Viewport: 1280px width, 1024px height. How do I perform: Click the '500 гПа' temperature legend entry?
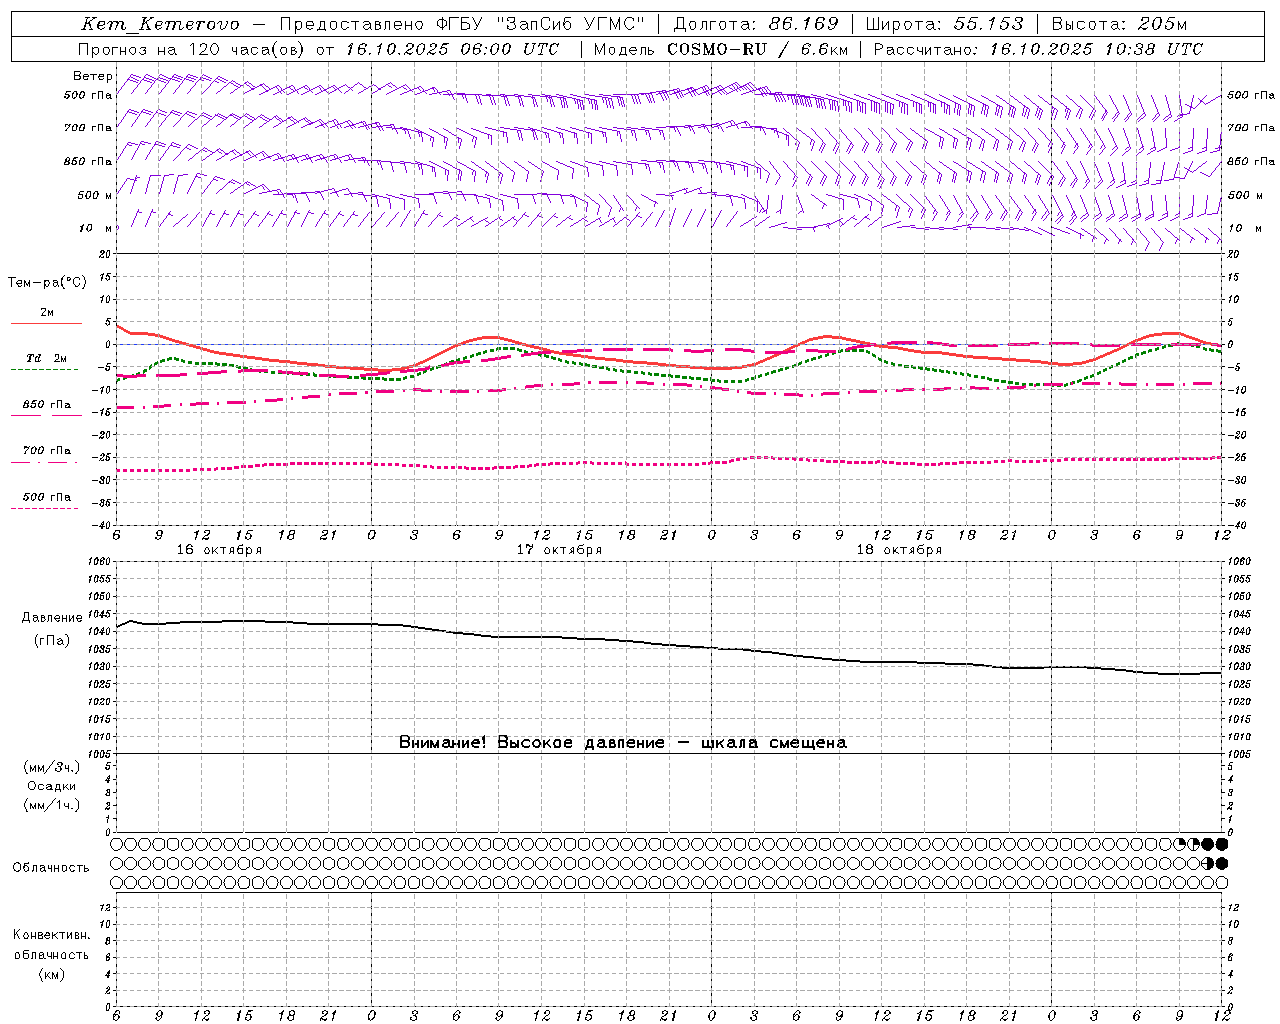pyautogui.click(x=47, y=497)
